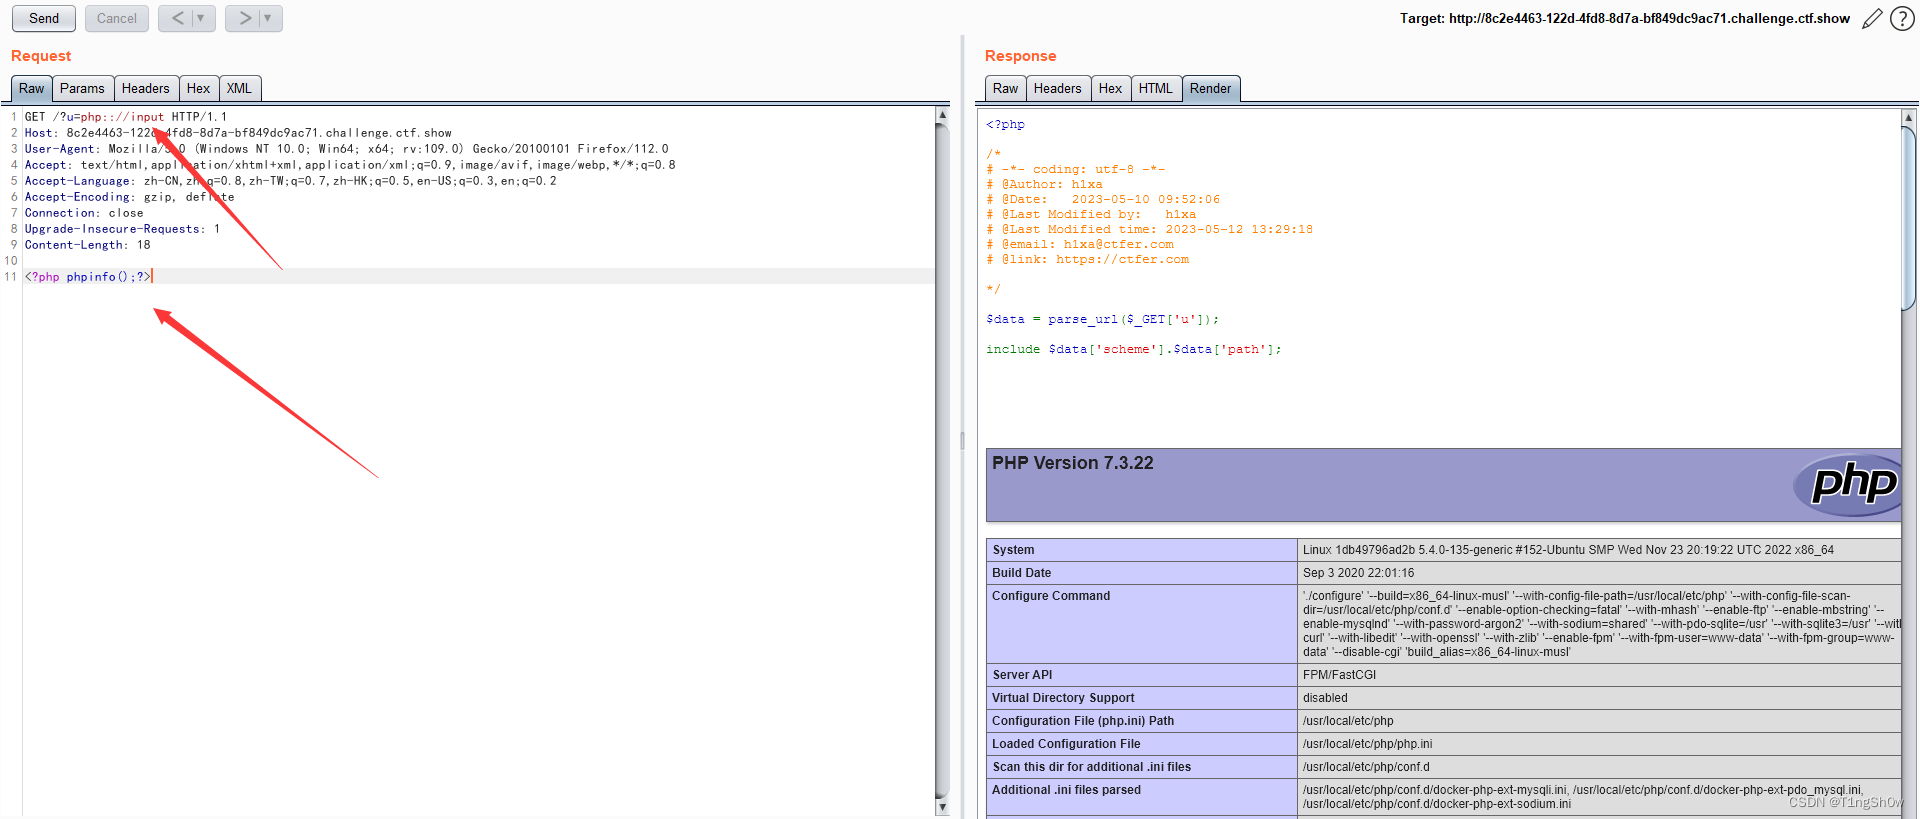Image resolution: width=1920 pixels, height=819 pixels.
Task: Click the Additional .ini files parsed label
Action: click(1066, 790)
